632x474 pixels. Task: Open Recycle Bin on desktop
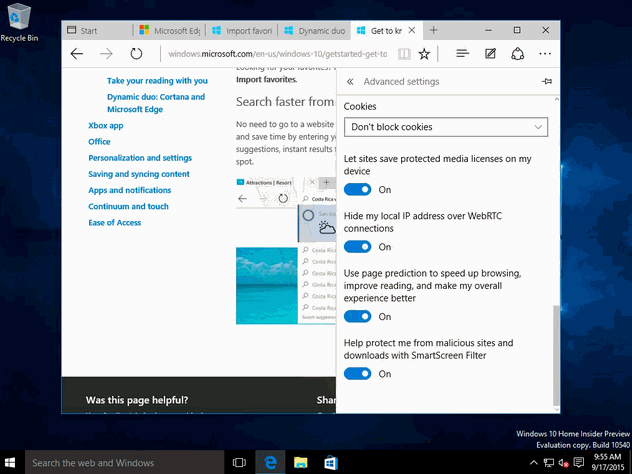pyautogui.click(x=19, y=23)
